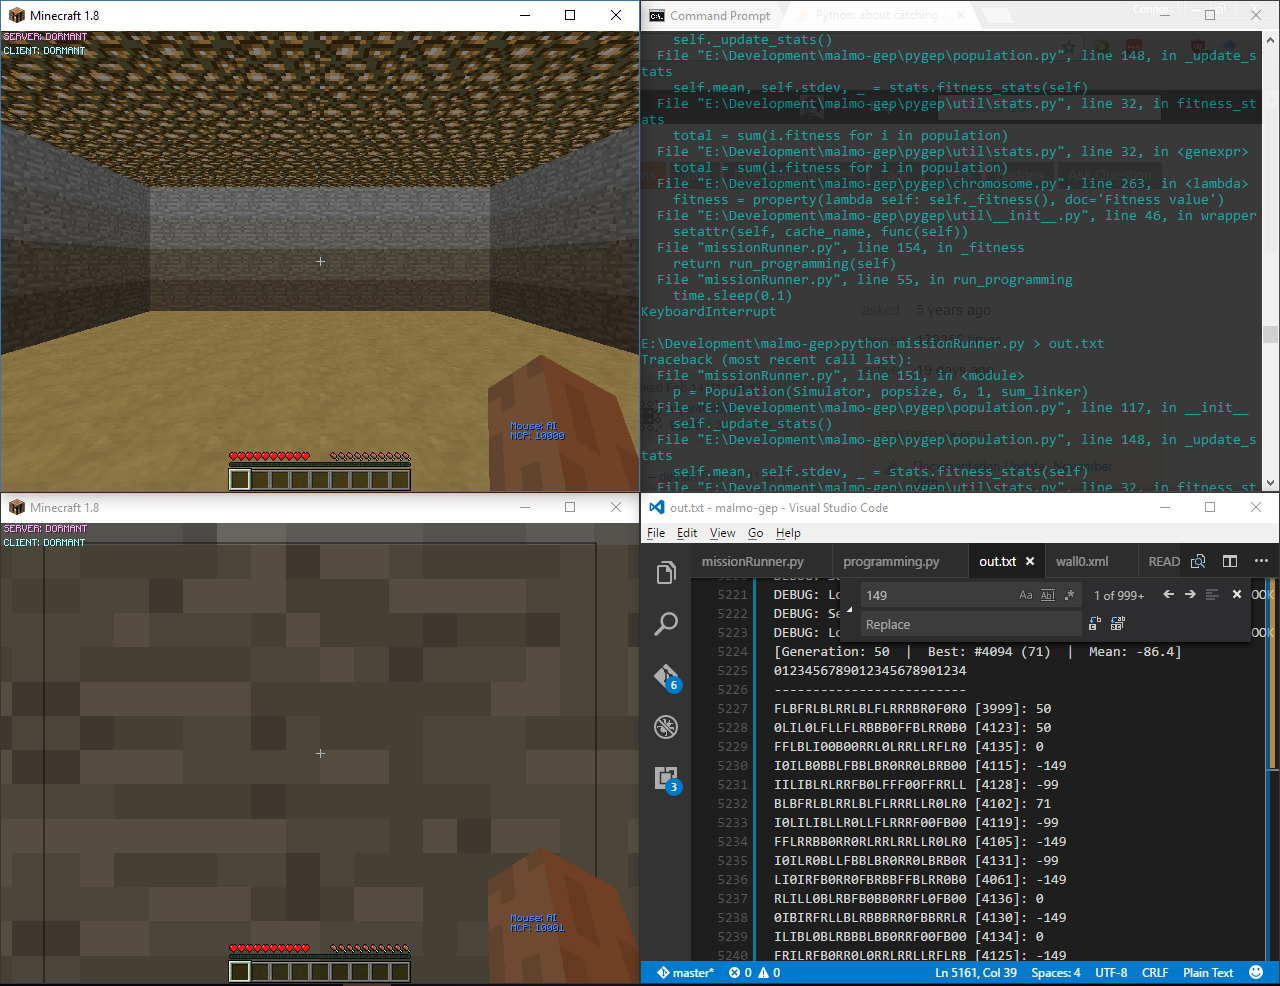Click the open changes editor action icon
Screen dimensions: 1280x986
pos(1198,561)
